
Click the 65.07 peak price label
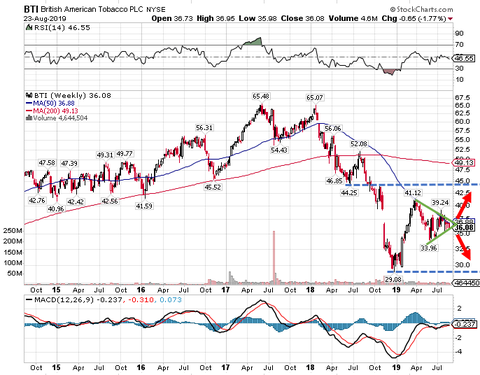pyautogui.click(x=315, y=98)
